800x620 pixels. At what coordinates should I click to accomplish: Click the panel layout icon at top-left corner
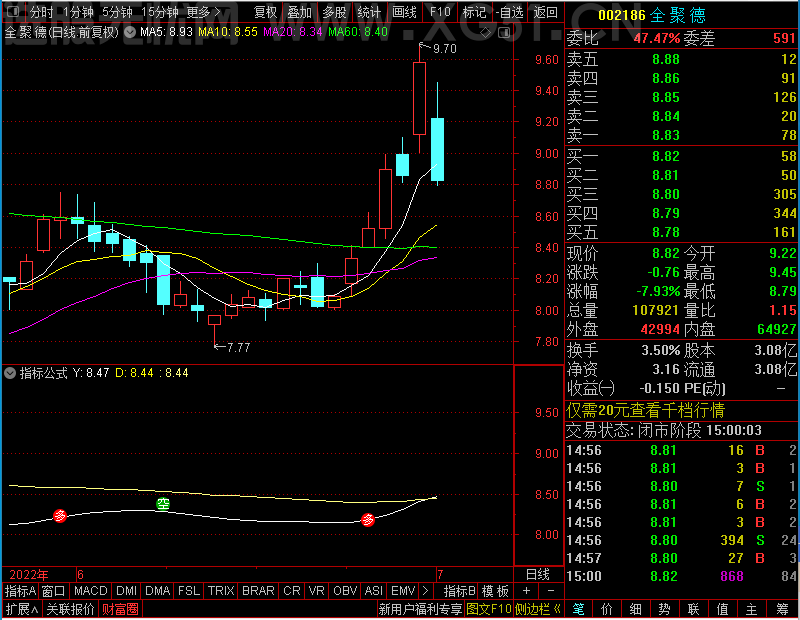(12, 11)
